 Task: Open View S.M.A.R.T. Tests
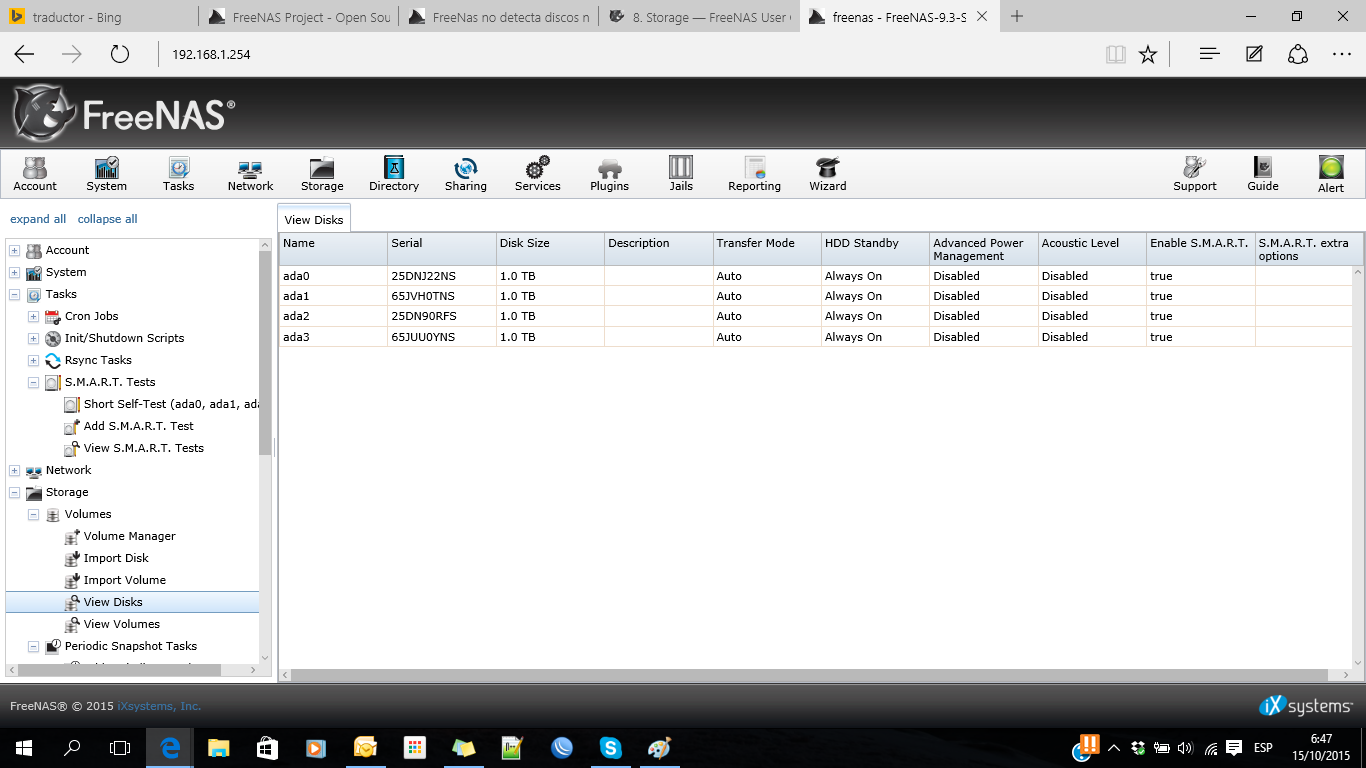pos(143,448)
